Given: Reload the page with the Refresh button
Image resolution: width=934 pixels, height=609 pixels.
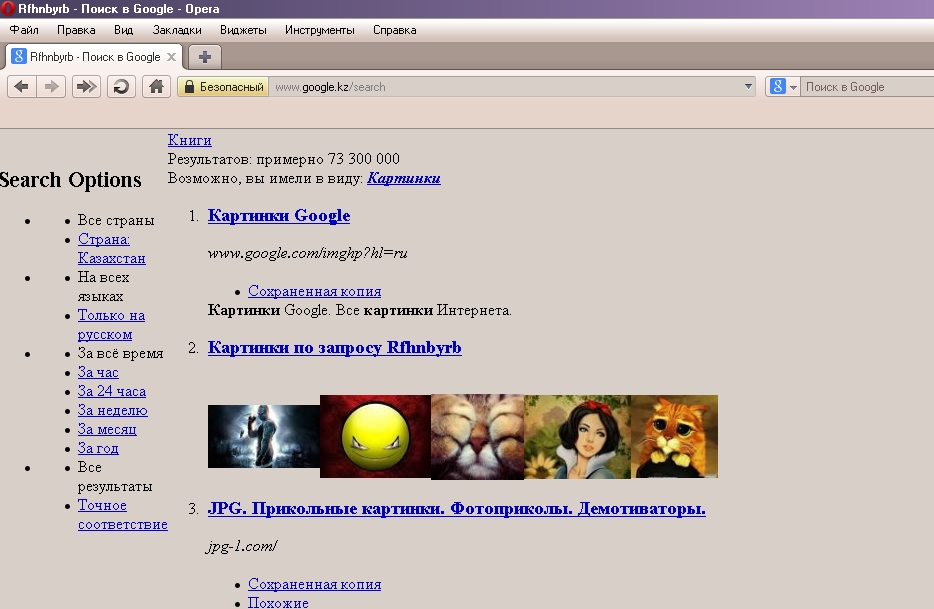Looking at the screenshot, I should click(121, 87).
